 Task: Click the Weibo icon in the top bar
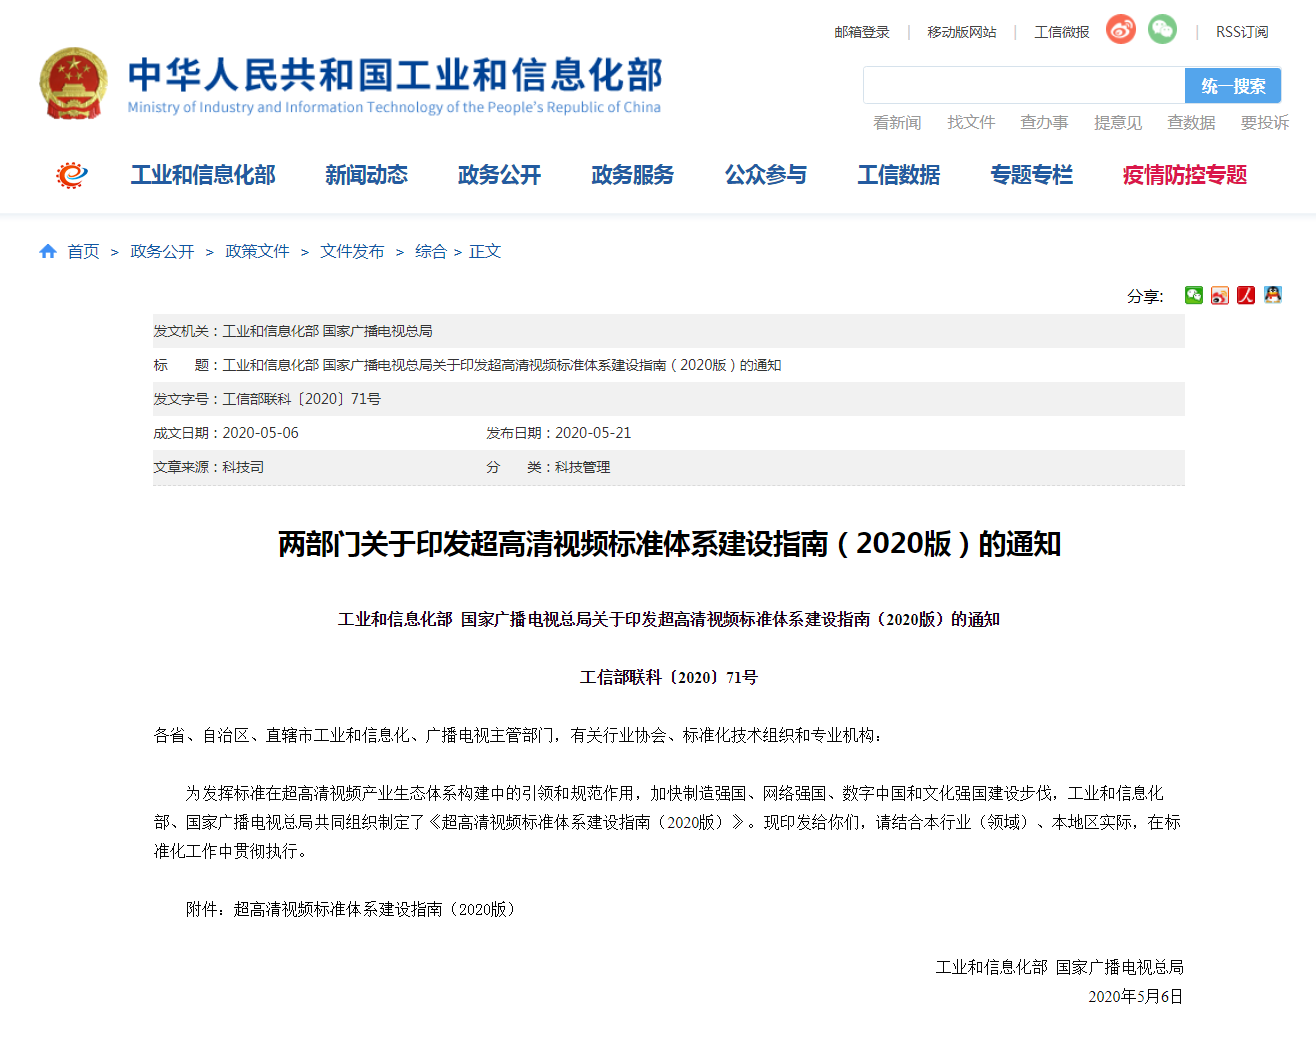(x=1120, y=30)
